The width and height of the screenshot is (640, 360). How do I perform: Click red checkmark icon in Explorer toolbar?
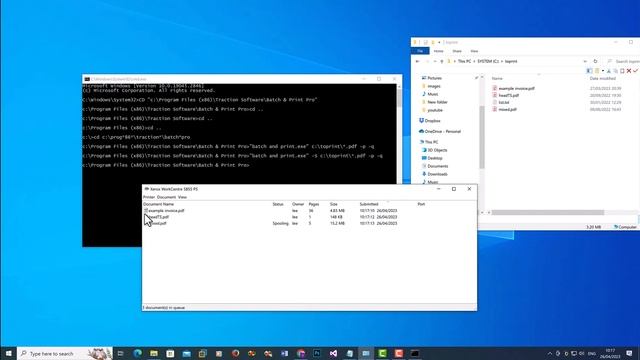pyautogui.click(x=636, y=71)
